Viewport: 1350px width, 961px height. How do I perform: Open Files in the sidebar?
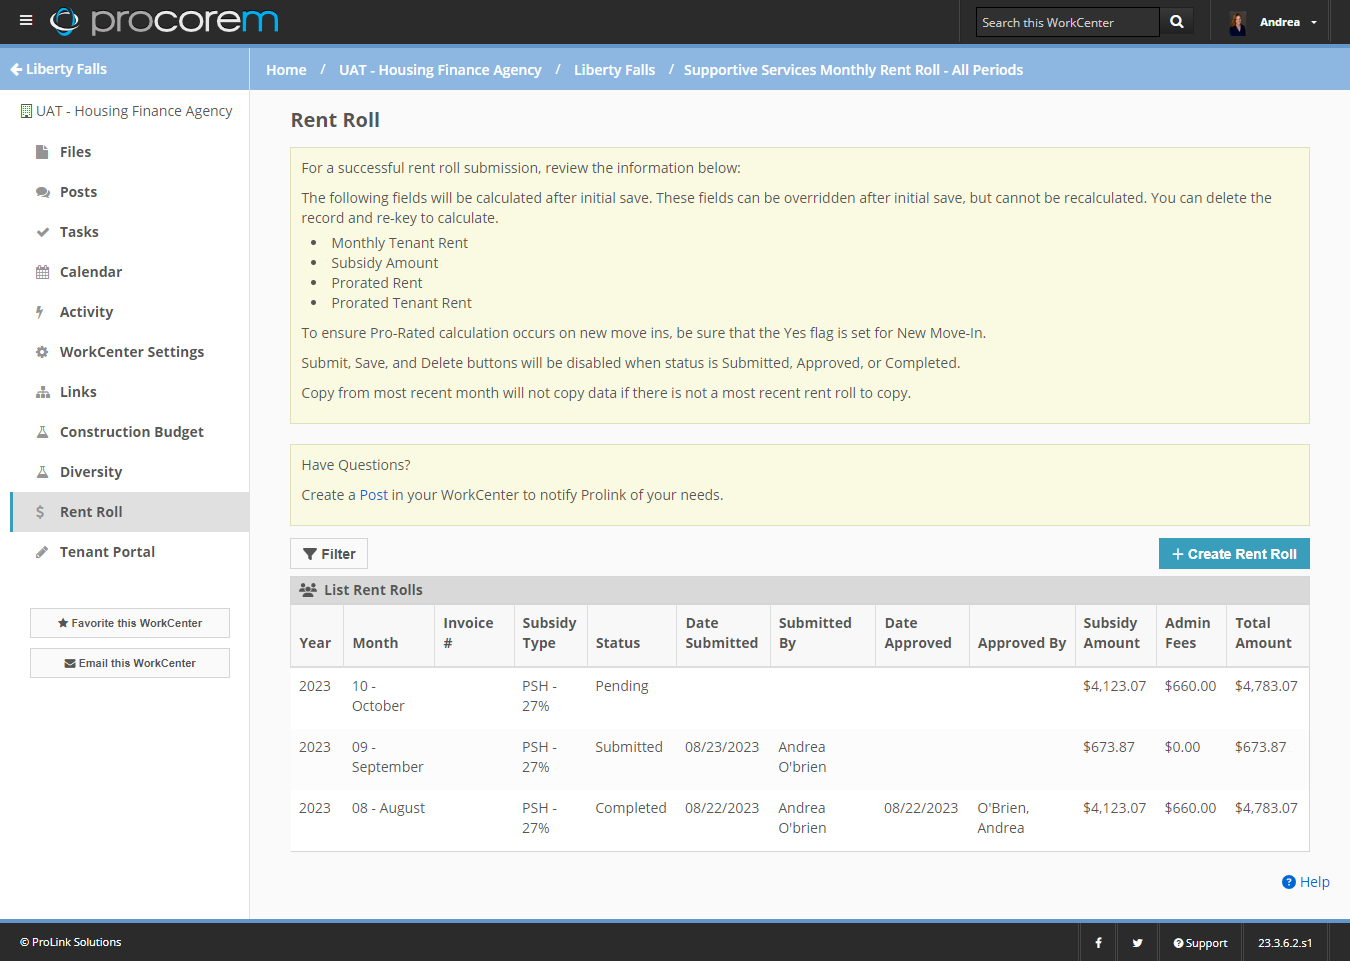click(x=75, y=152)
